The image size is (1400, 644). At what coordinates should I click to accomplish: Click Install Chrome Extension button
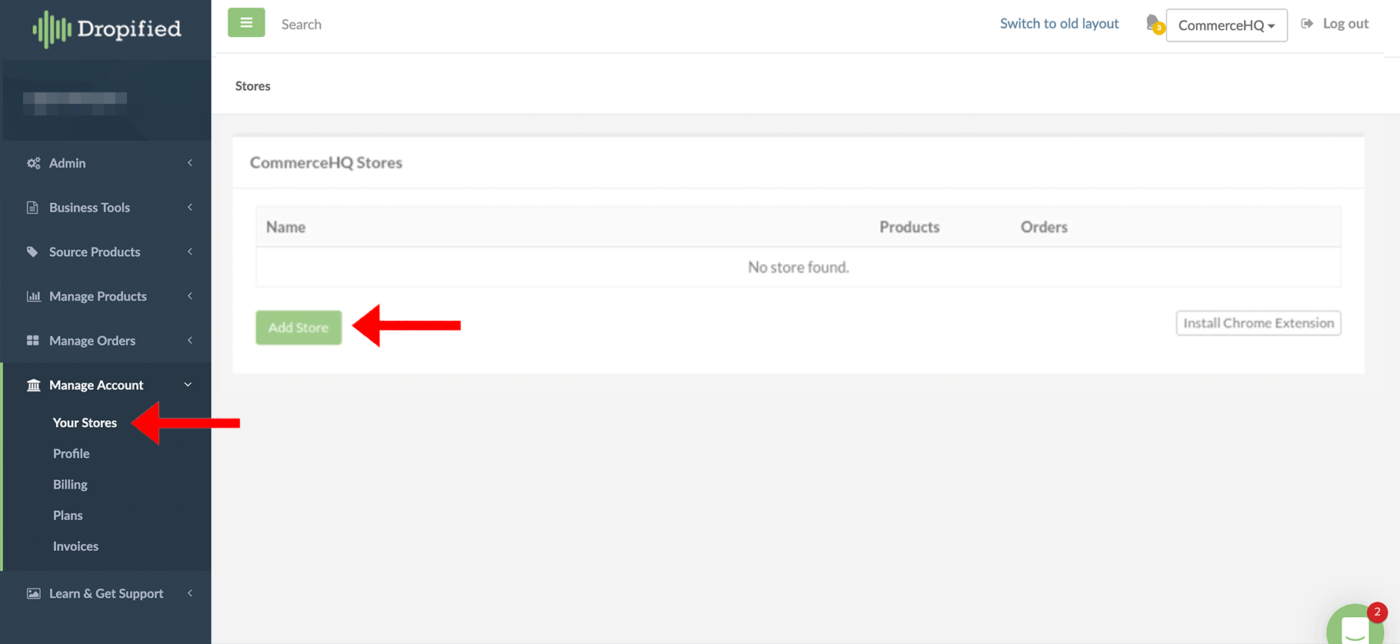[1258, 323]
